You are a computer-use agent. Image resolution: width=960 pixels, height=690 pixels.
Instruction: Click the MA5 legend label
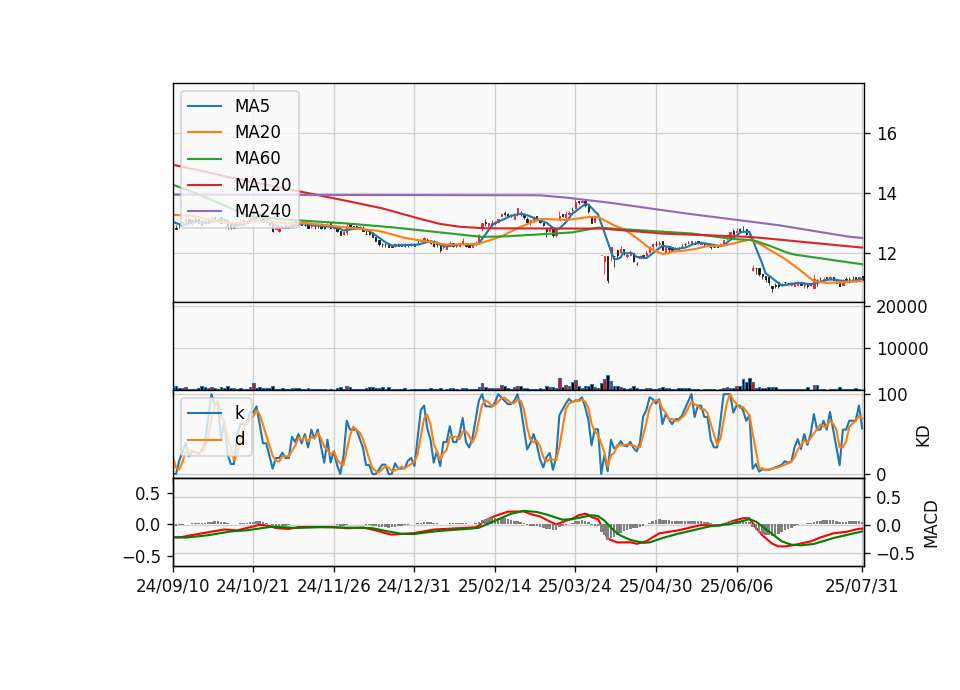(252, 106)
